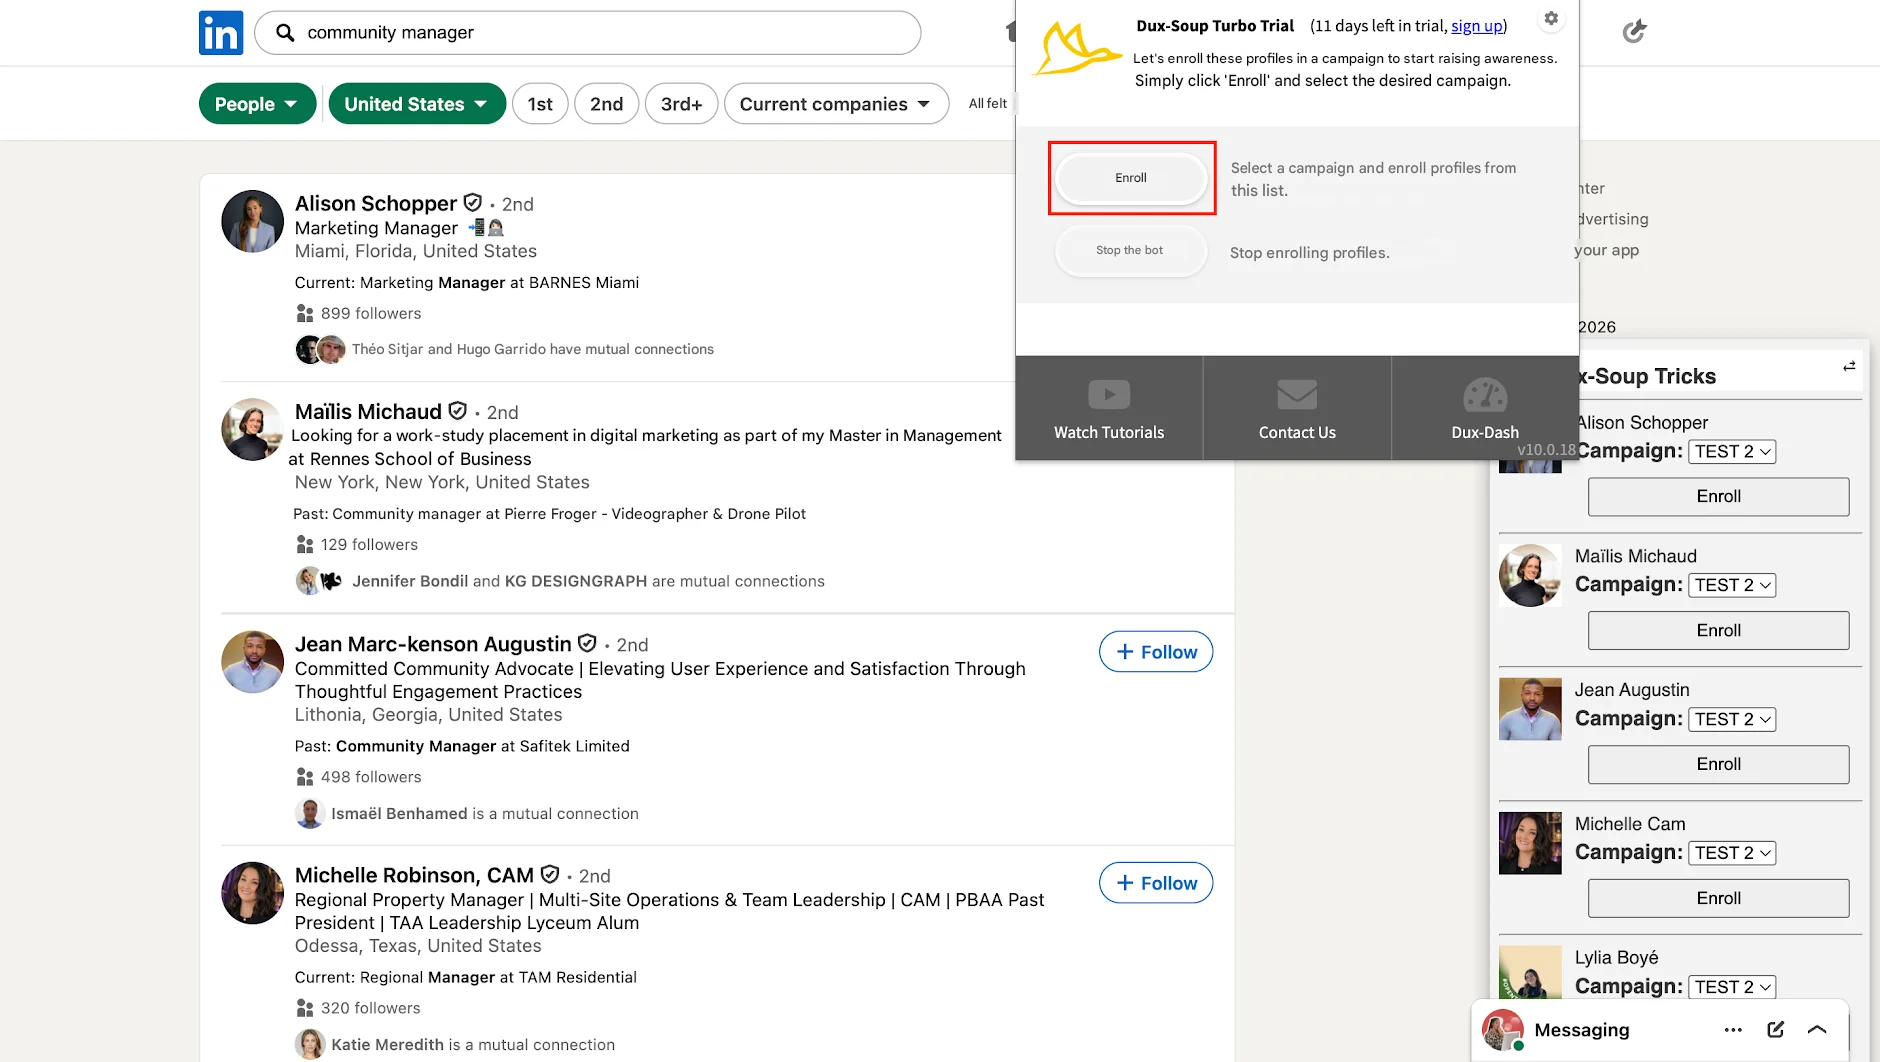
Task: Open Dux-Soup settings gear
Action: pos(1551,18)
